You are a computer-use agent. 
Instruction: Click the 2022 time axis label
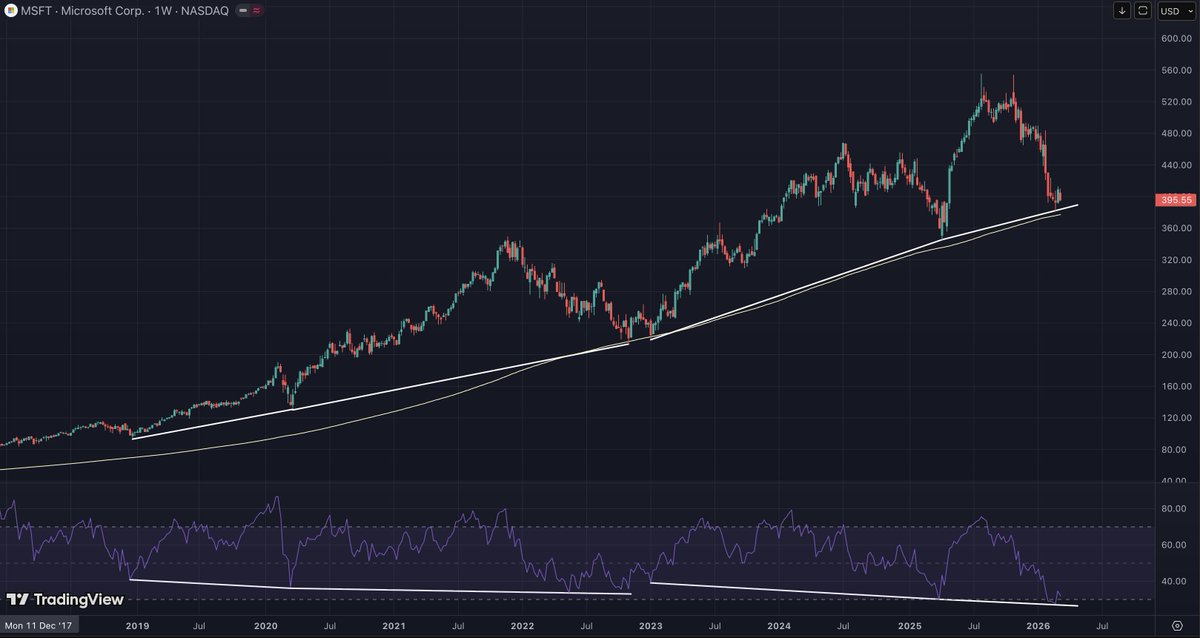tap(522, 625)
